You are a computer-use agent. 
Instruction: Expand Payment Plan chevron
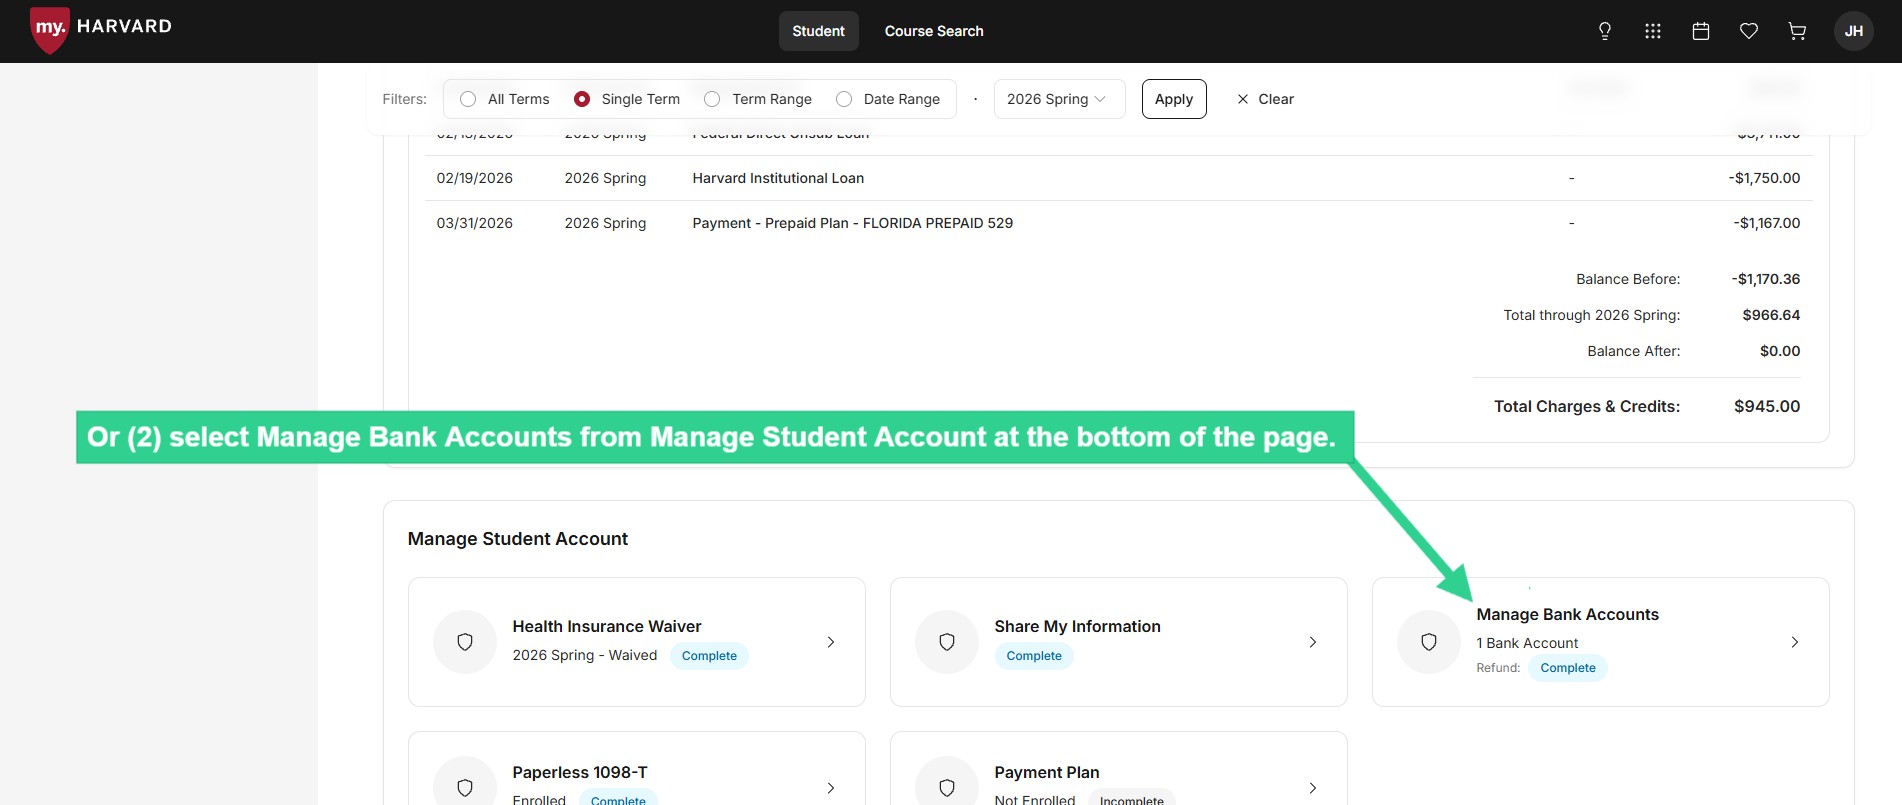point(1313,788)
